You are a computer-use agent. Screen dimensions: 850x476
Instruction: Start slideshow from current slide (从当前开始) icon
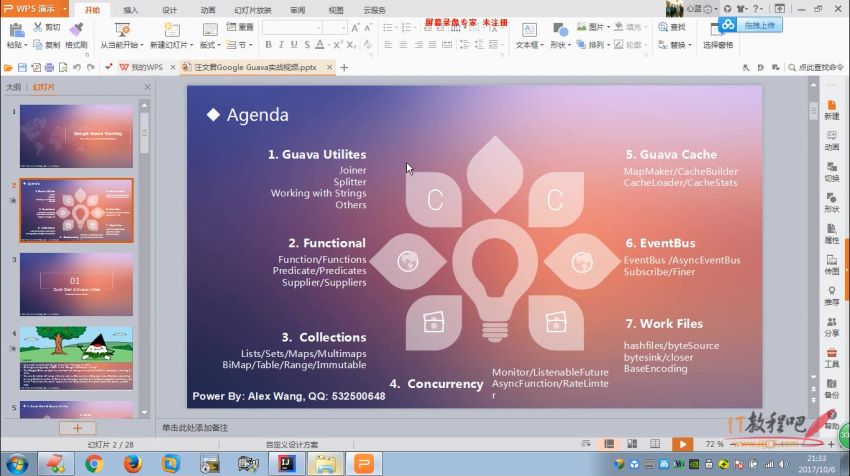122,30
